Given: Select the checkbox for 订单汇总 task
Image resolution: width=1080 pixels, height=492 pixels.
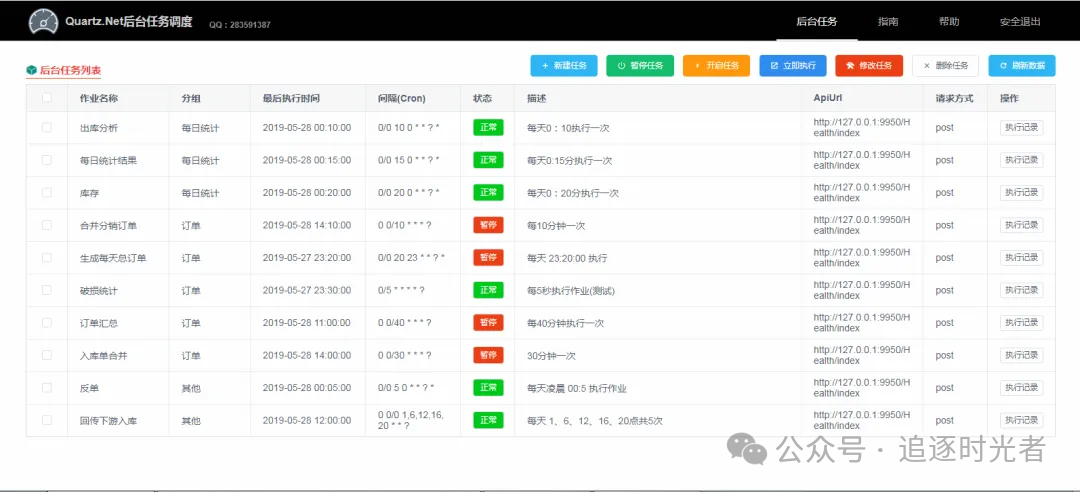Looking at the screenshot, I should tap(47, 323).
